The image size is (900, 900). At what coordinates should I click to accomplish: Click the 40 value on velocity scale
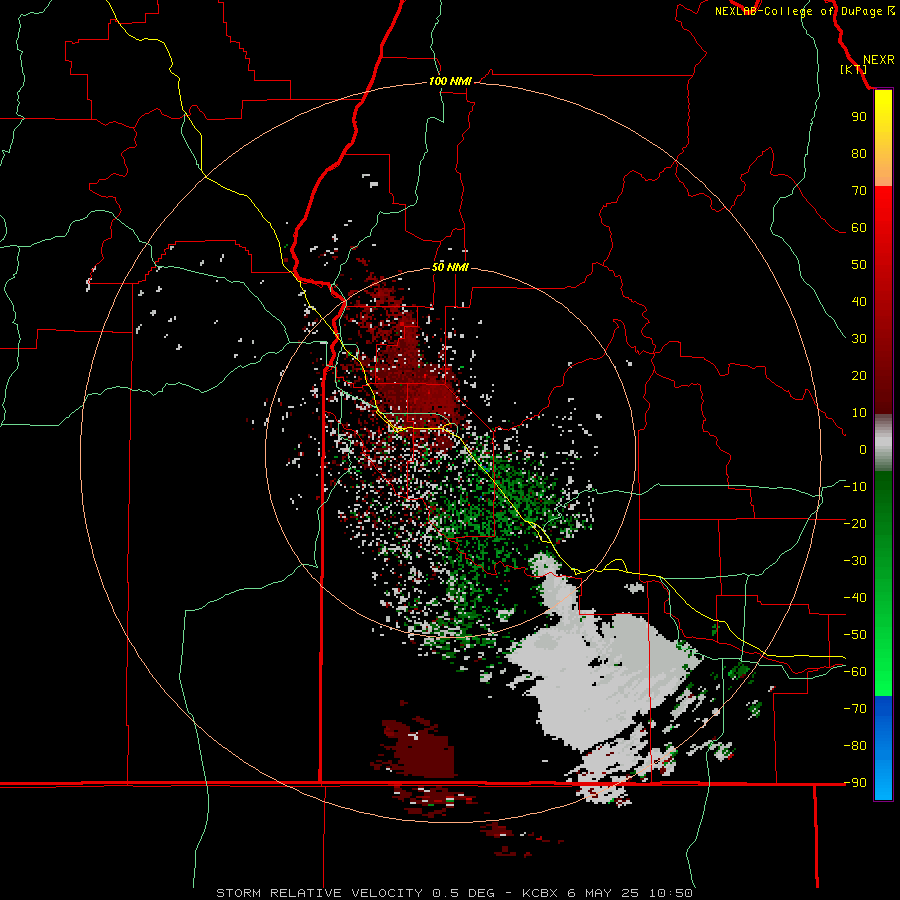coord(859,301)
